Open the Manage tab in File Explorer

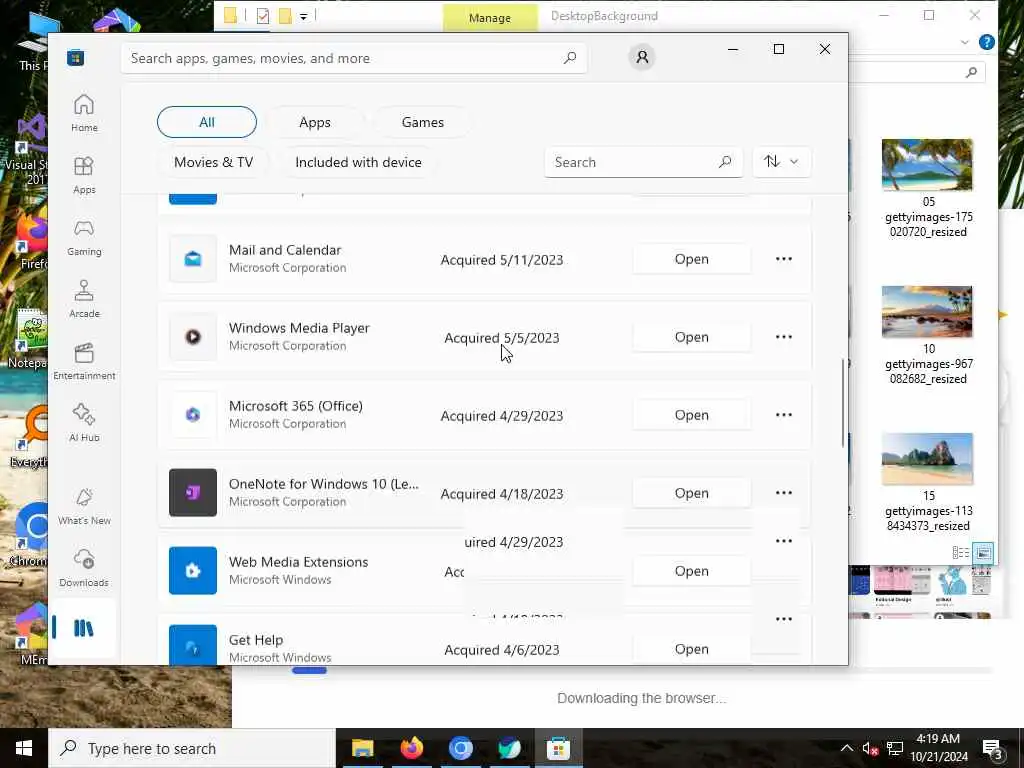pyautogui.click(x=490, y=18)
